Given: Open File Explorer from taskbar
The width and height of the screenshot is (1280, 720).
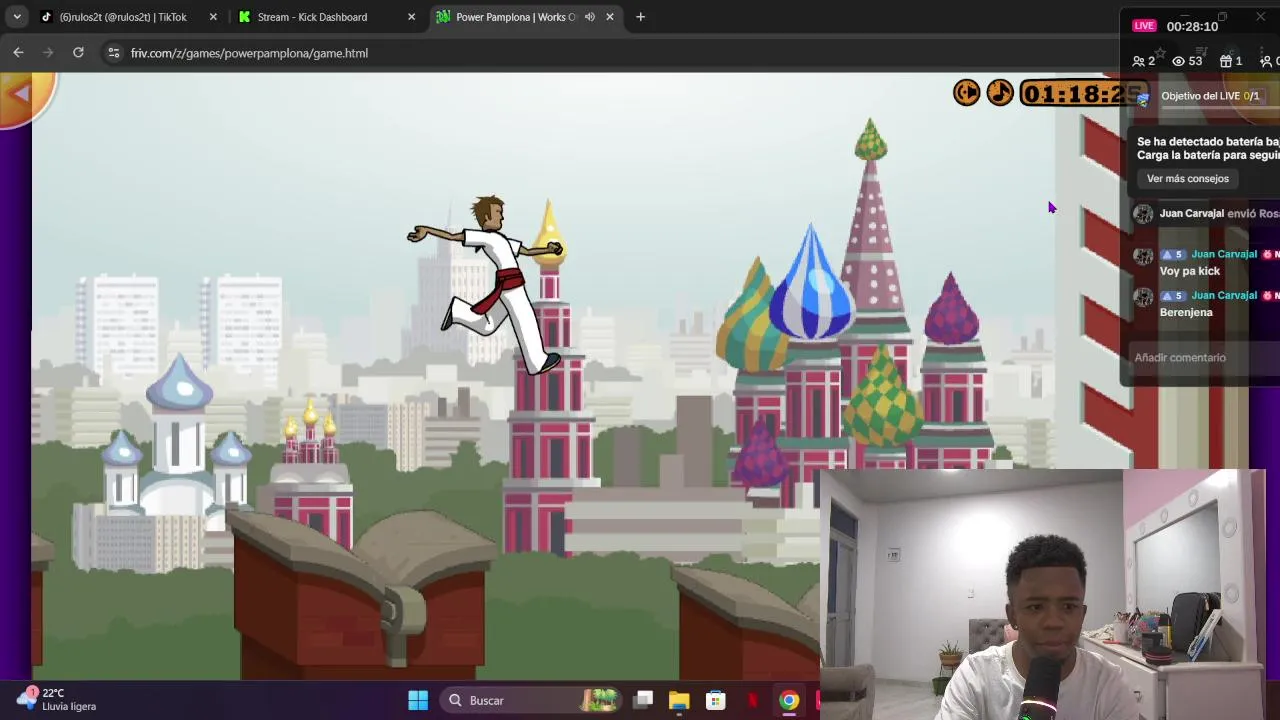Looking at the screenshot, I should [x=679, y=700].
